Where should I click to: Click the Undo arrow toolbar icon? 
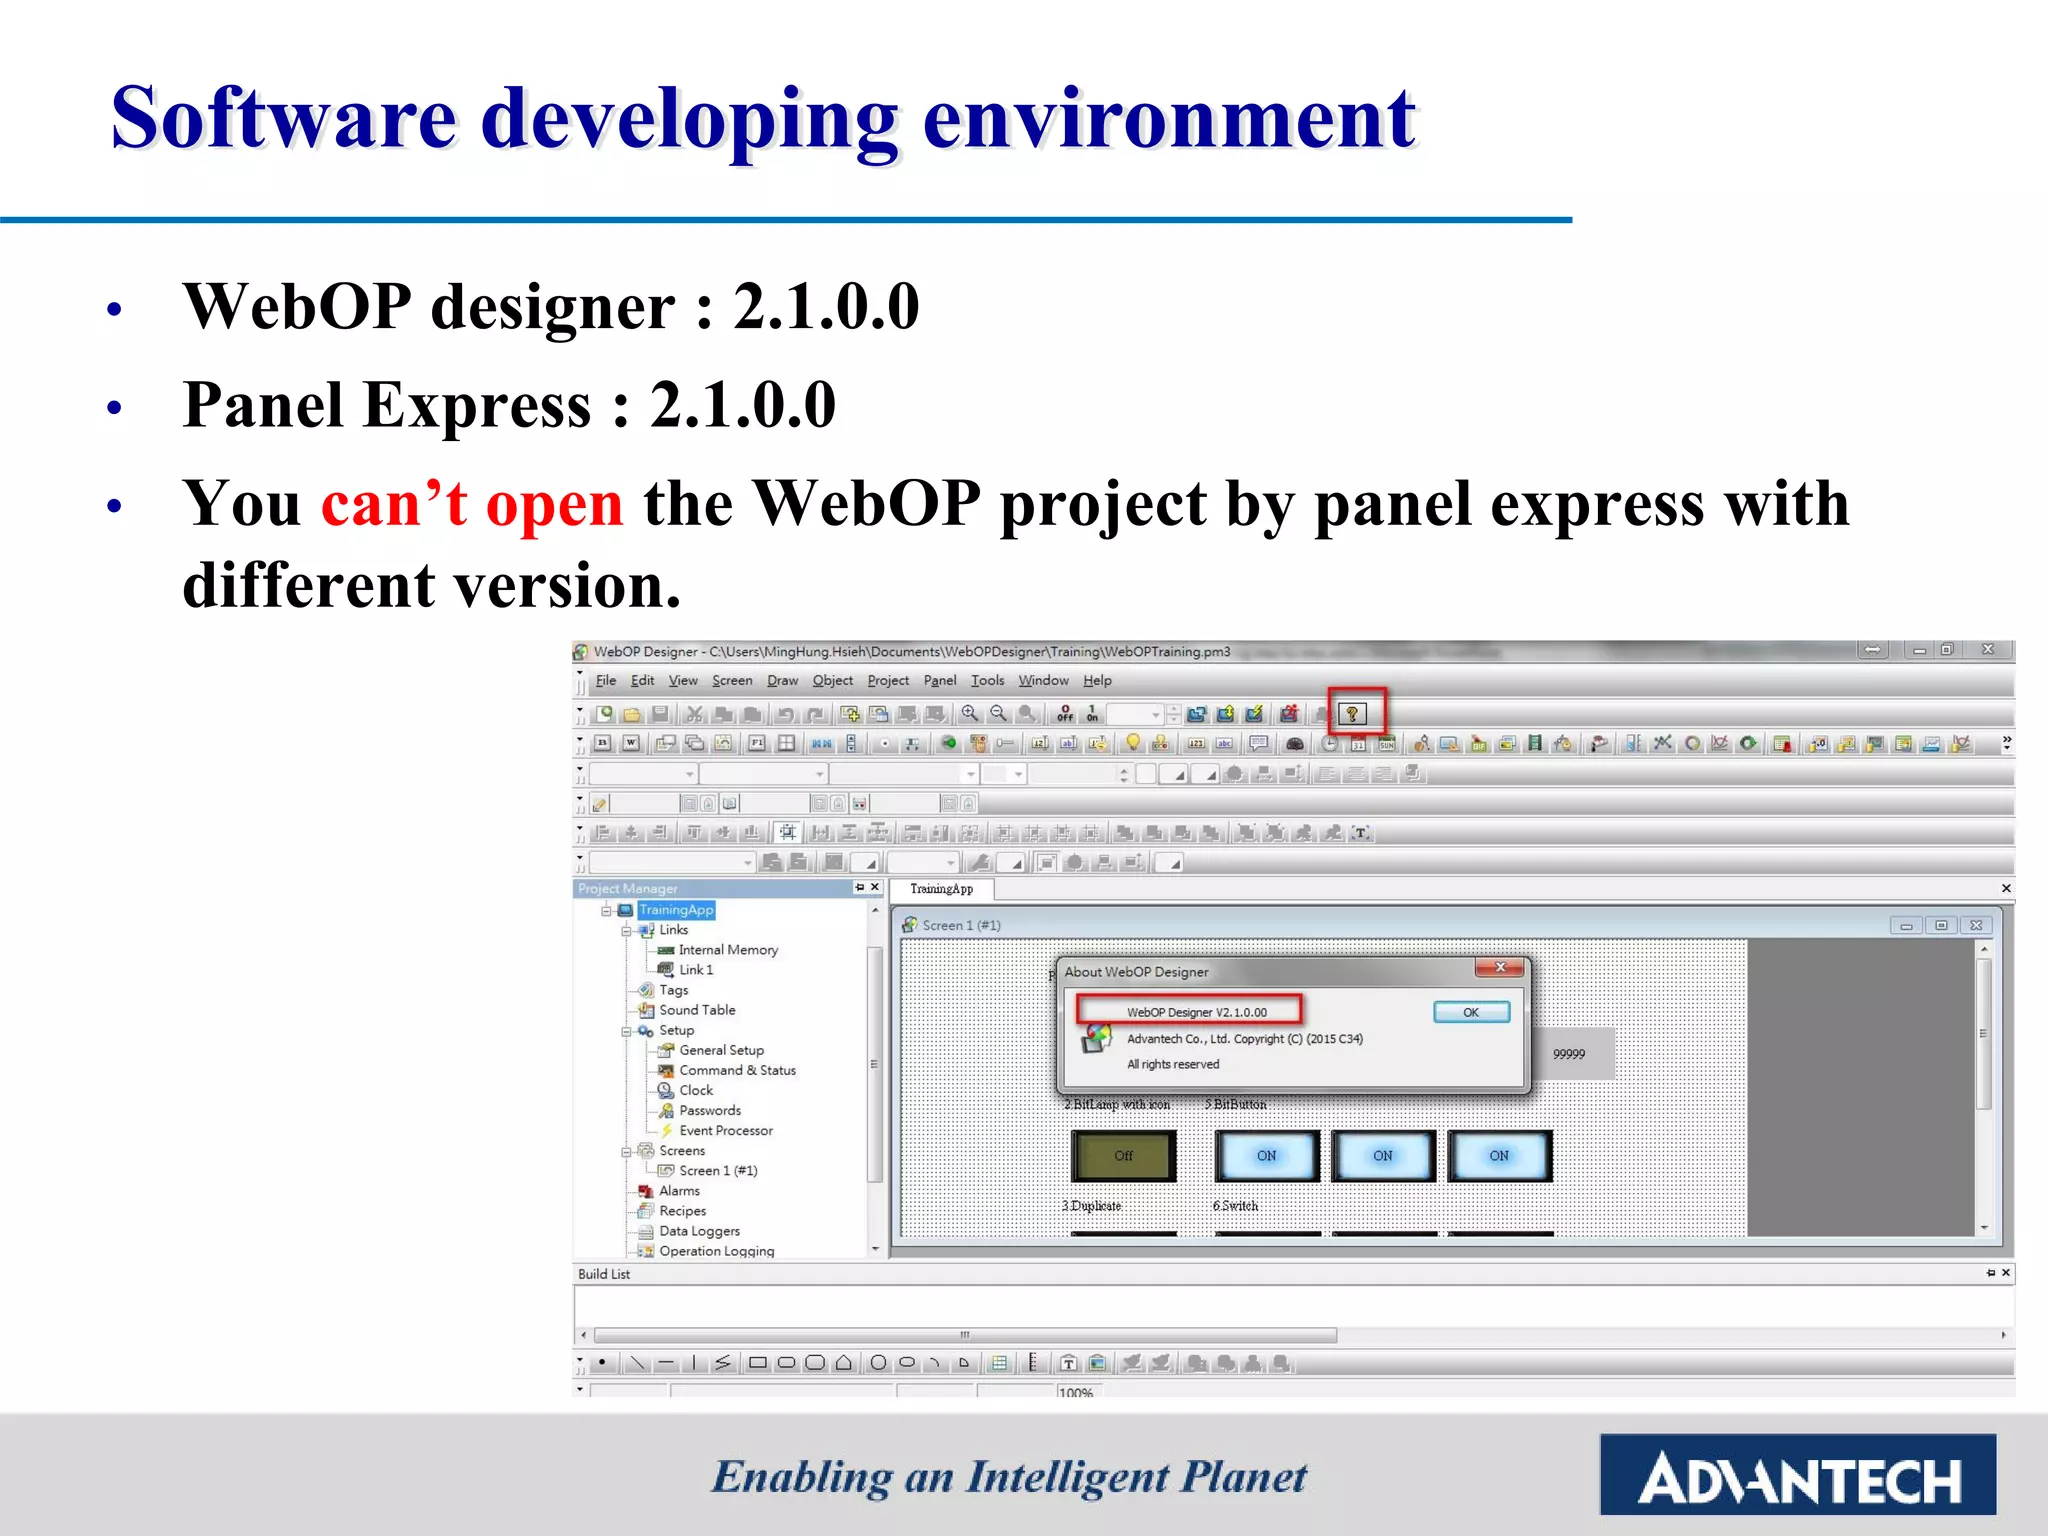[x=787, y=714]
